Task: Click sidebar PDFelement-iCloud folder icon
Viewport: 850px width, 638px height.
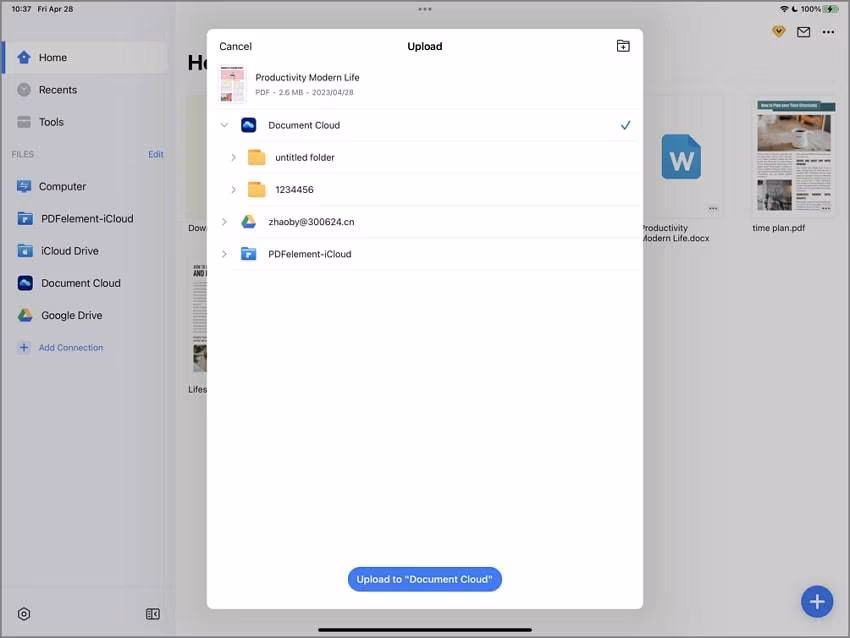Action: pos(25,218)
